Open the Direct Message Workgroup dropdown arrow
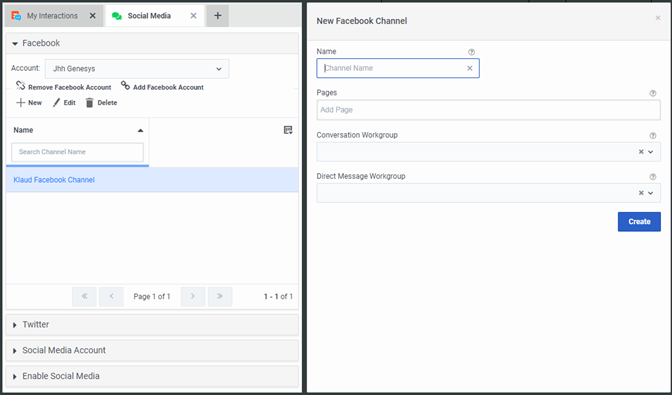This screenshot has height=395, width=672. [x=651, y=193]
